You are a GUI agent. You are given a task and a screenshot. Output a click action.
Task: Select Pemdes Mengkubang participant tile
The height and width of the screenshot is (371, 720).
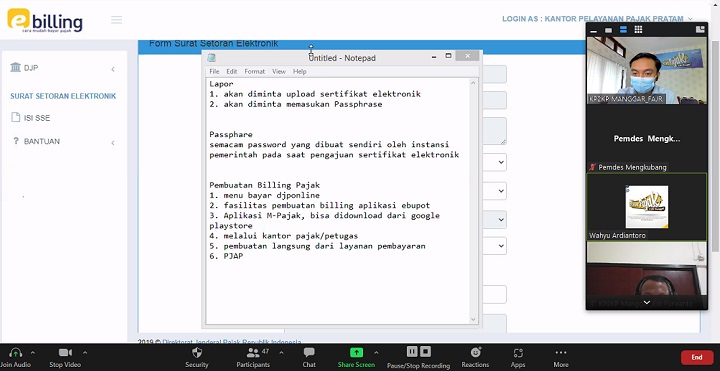tap(647, 138)
